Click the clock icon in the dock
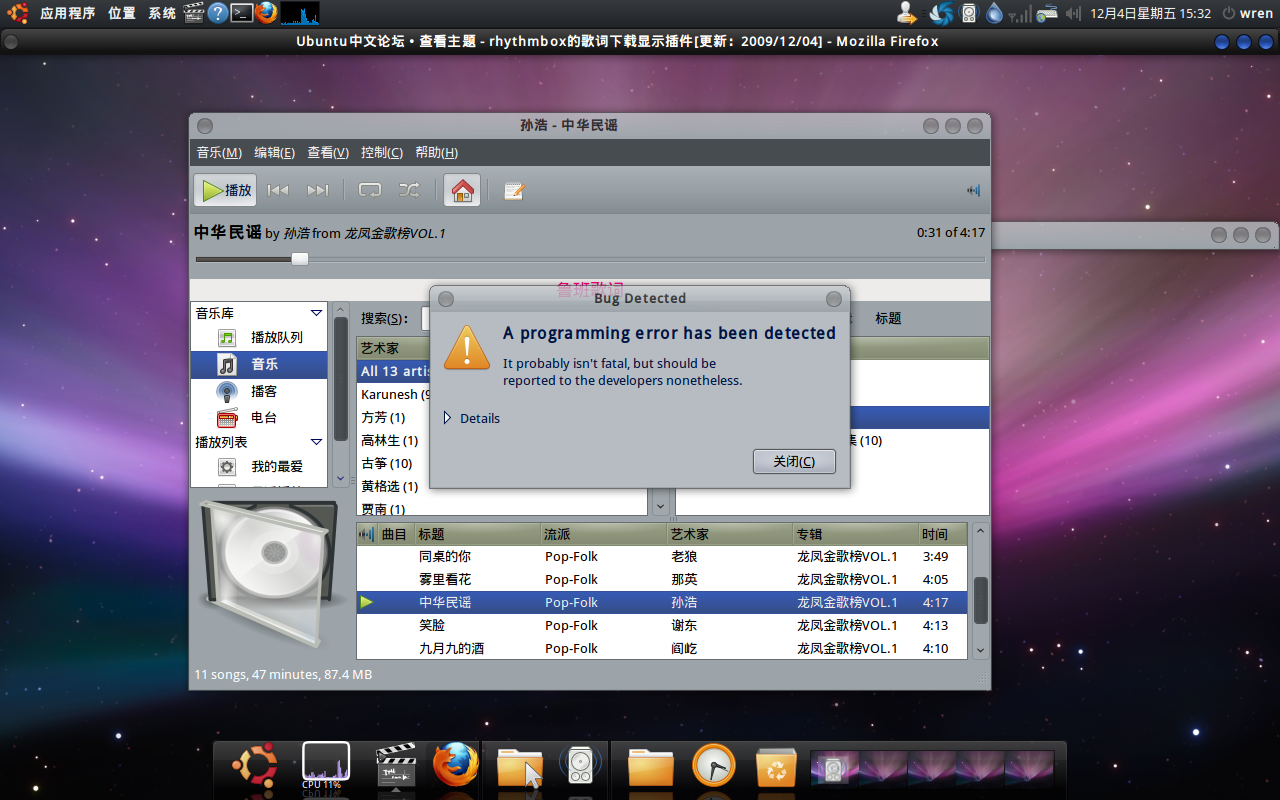The width and height of the screenshot is (1280, 800). pyautogui.click(x=714, y=767)
